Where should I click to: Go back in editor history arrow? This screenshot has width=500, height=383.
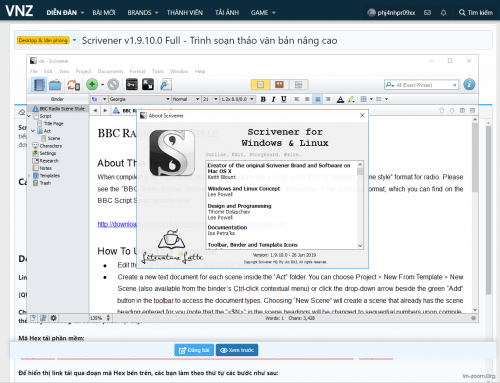point(95,110)
